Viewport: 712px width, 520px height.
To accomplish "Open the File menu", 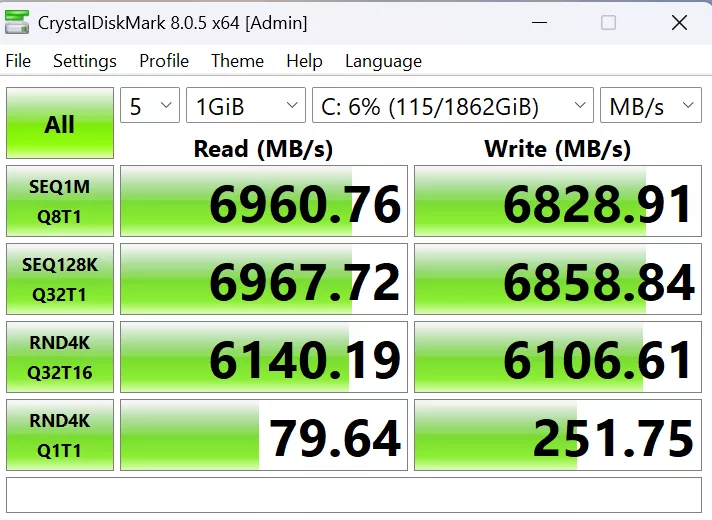I will 18,61.
